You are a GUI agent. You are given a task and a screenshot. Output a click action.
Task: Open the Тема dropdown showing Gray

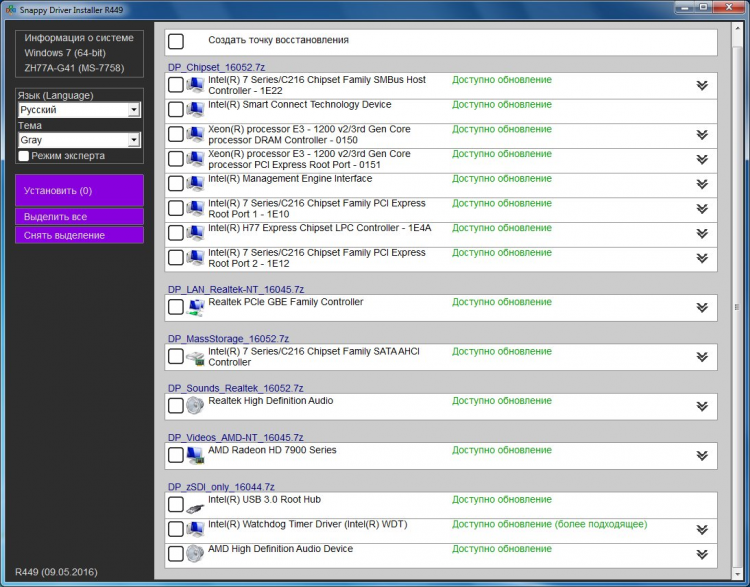click(79, 140)
